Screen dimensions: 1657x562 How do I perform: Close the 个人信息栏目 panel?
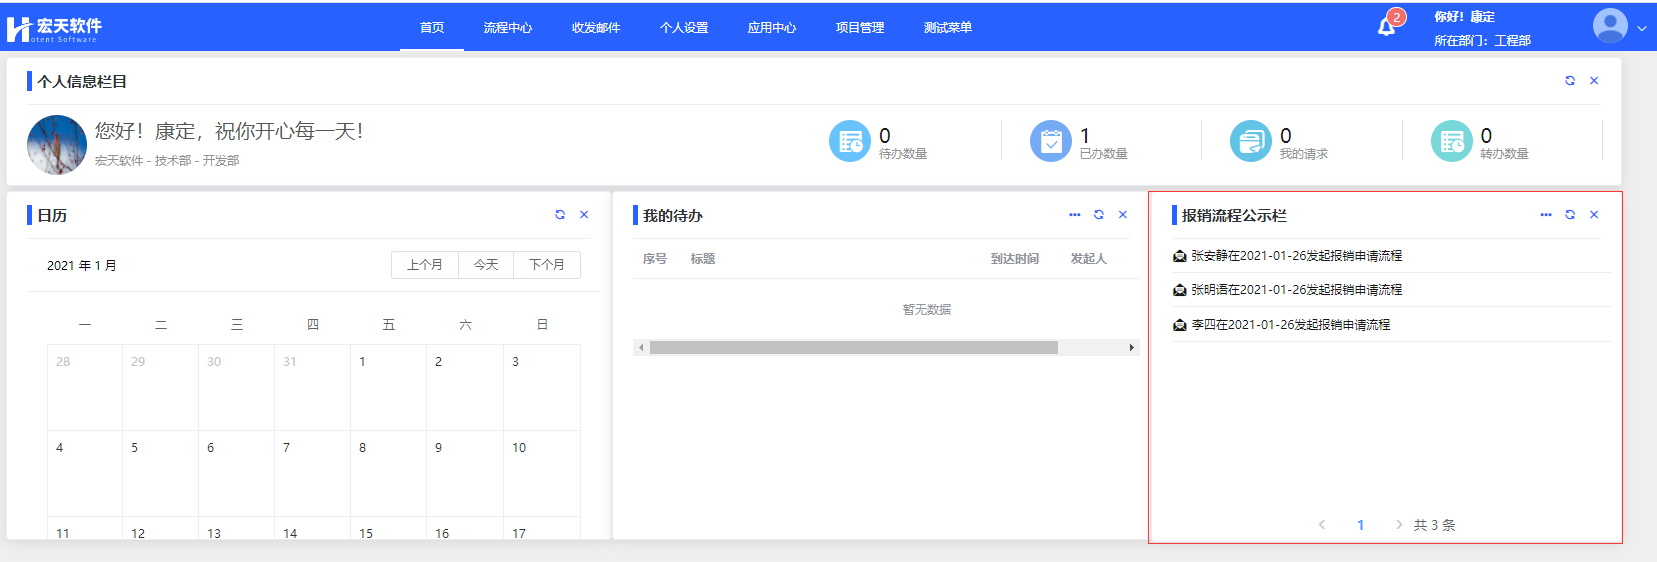[1594, 81]
